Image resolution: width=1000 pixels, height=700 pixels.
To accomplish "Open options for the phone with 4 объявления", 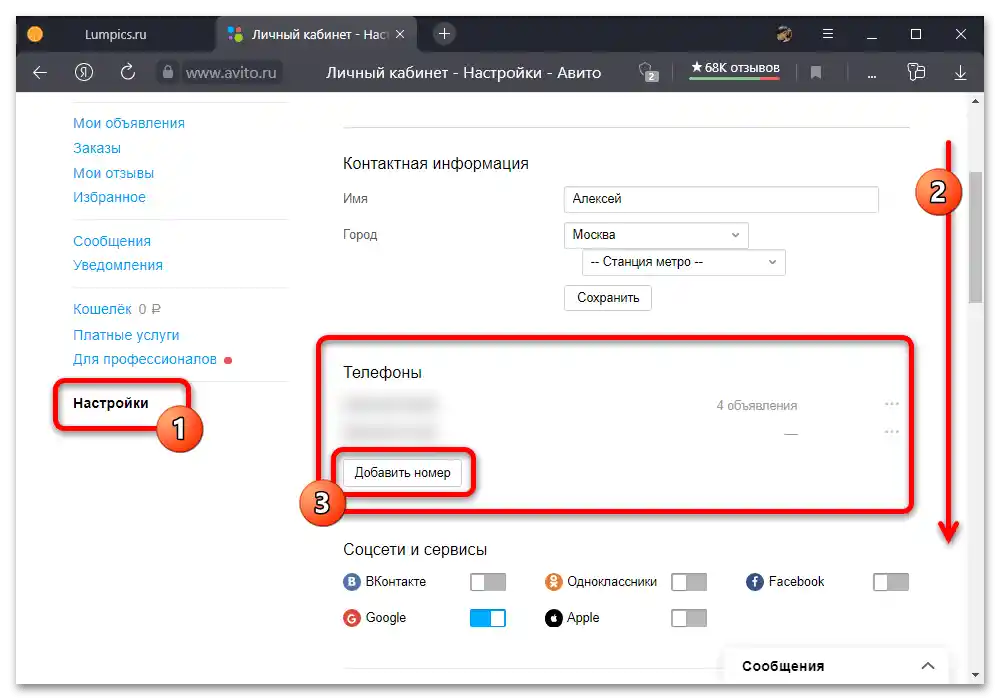I will 892,404.
